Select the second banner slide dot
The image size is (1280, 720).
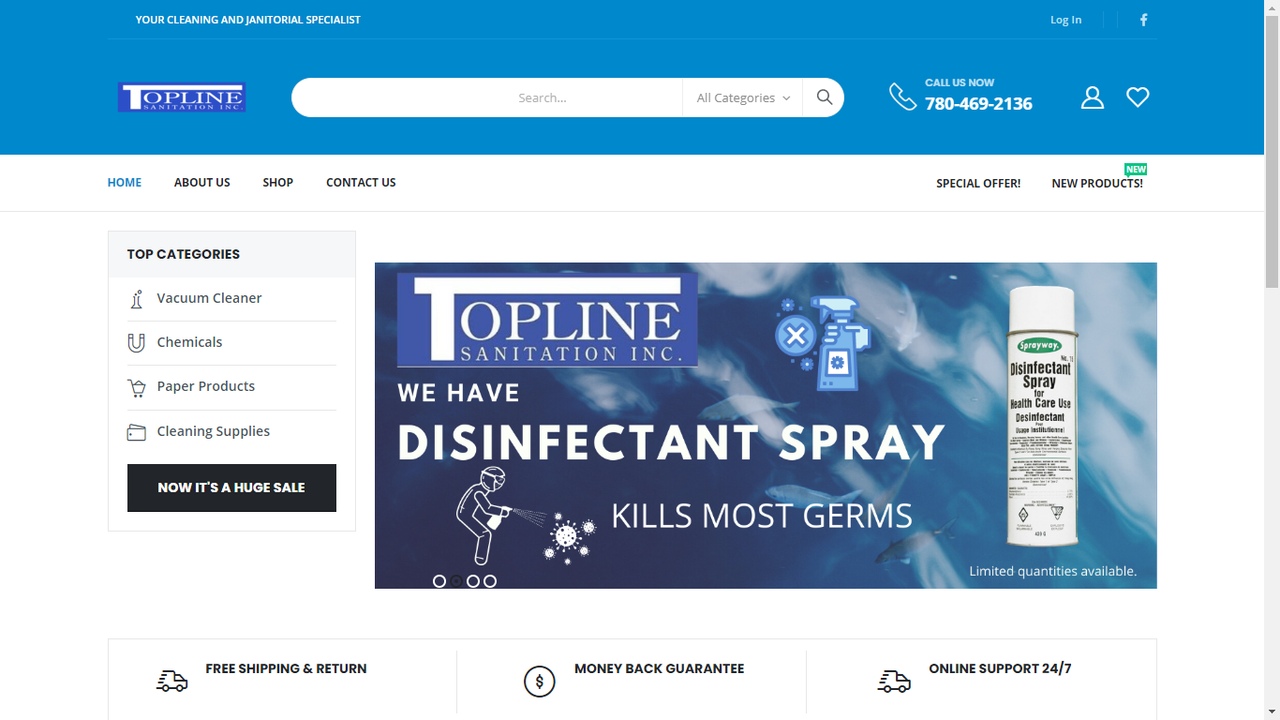(x=456, y=581)
